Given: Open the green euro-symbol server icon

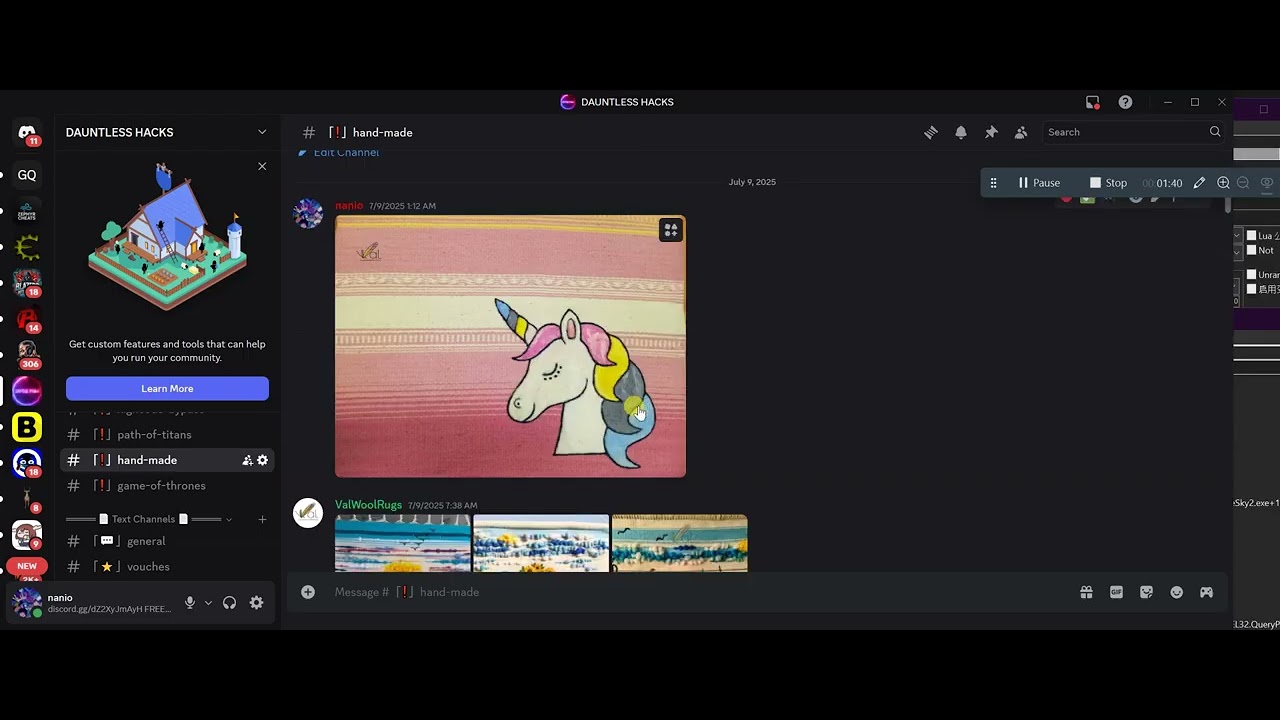Looking at the screenshot, I should pyautogui.click(x=27, y=247).
